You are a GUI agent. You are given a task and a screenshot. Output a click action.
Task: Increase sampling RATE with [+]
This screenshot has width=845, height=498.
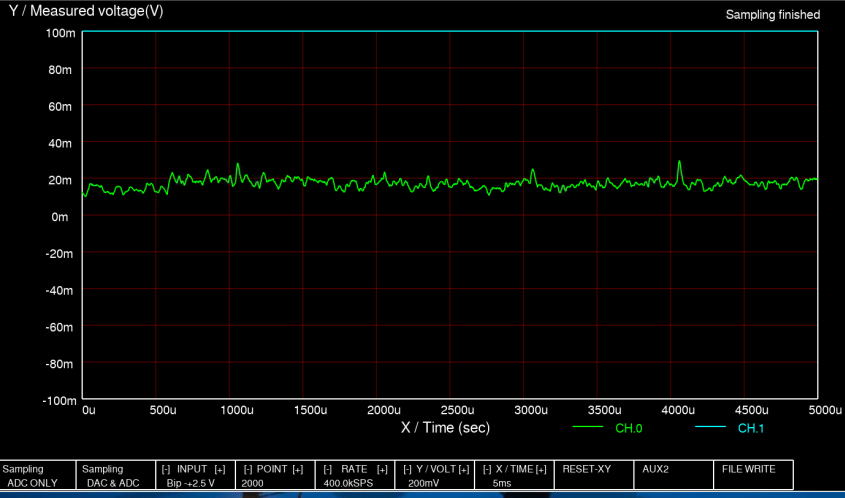(x=382, y=469)
